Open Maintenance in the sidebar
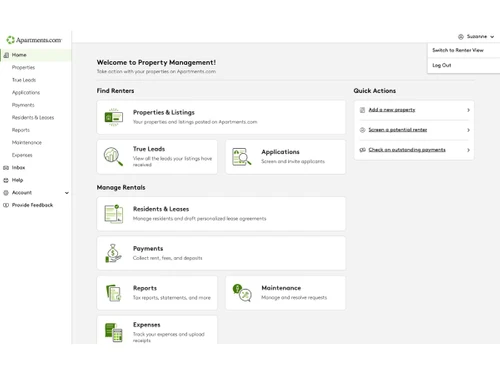Screen dimensions: 500x375 click(x=27, y=142)
